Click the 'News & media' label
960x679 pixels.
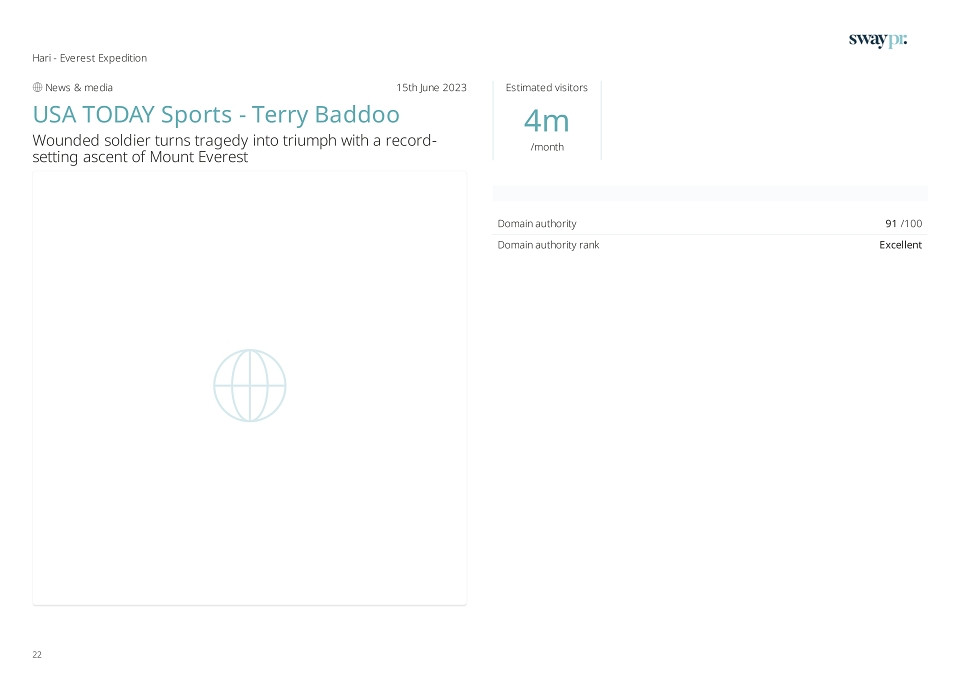coord(79,88)
